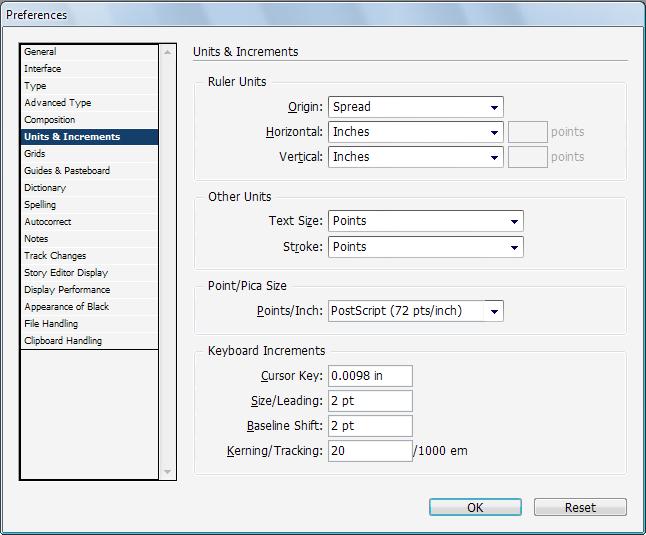This screenshot has width=646, height=535.
Task: Click the OK button
Action: pos(475,507)
